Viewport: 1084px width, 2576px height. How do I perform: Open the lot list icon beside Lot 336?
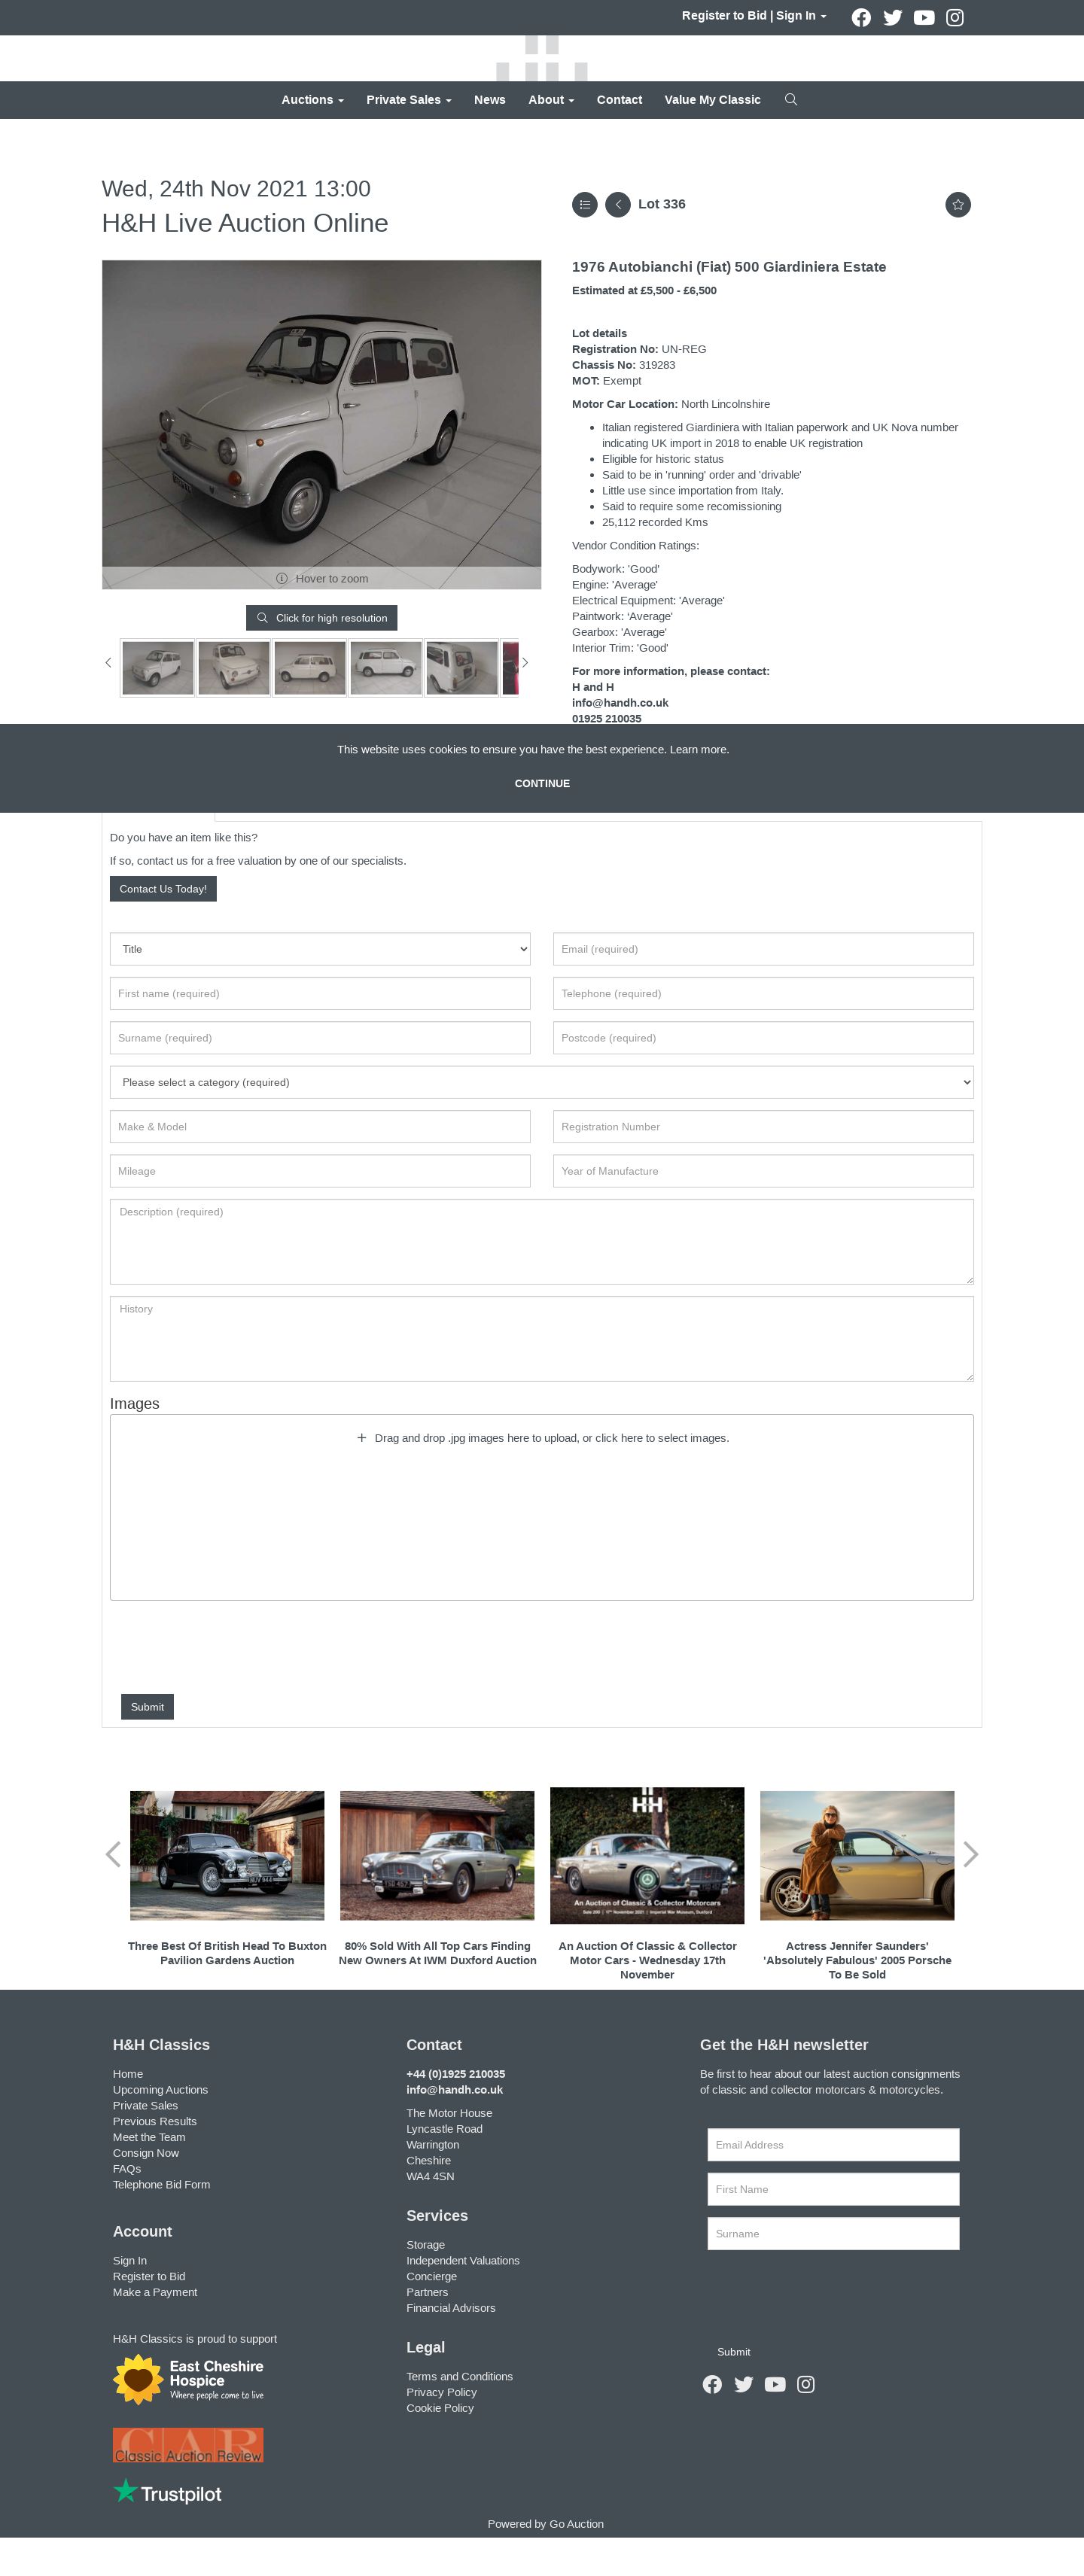[585, 205]
